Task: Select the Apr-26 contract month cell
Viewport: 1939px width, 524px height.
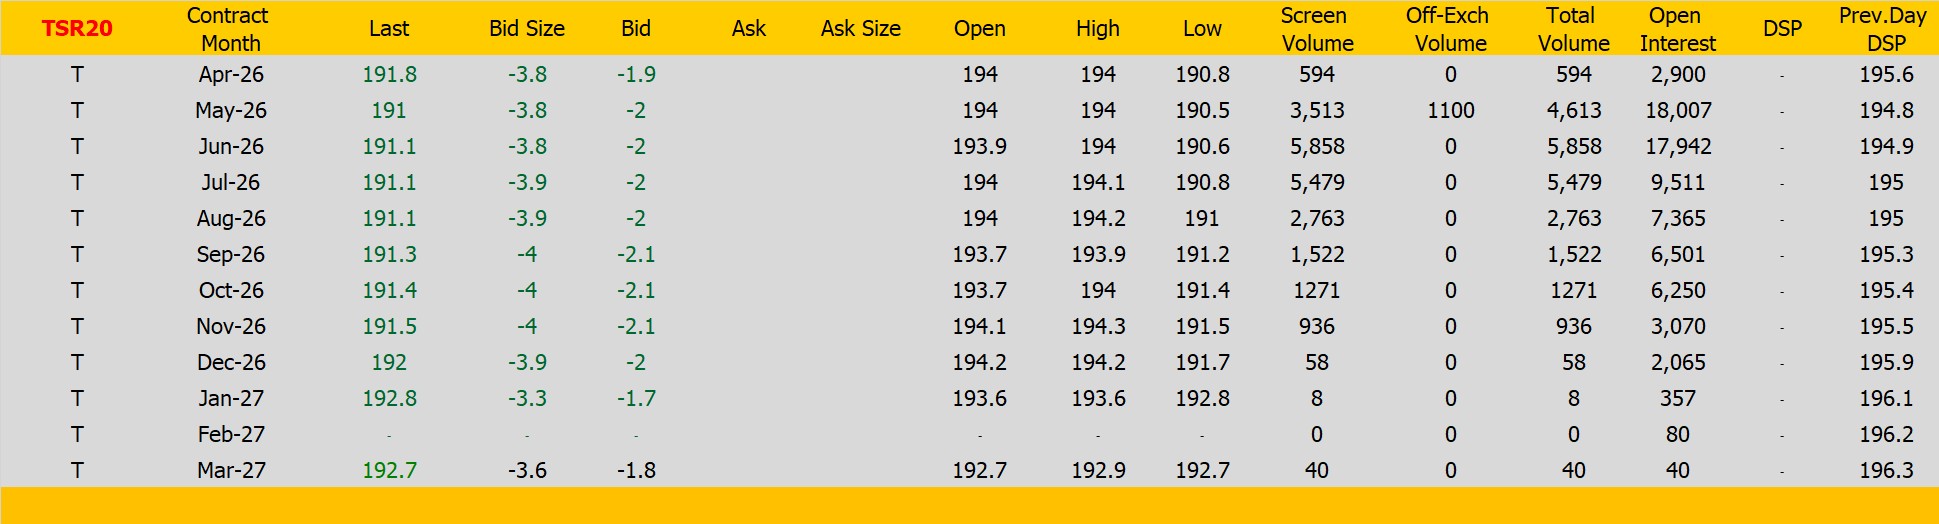Action: (x=231, y=75)
